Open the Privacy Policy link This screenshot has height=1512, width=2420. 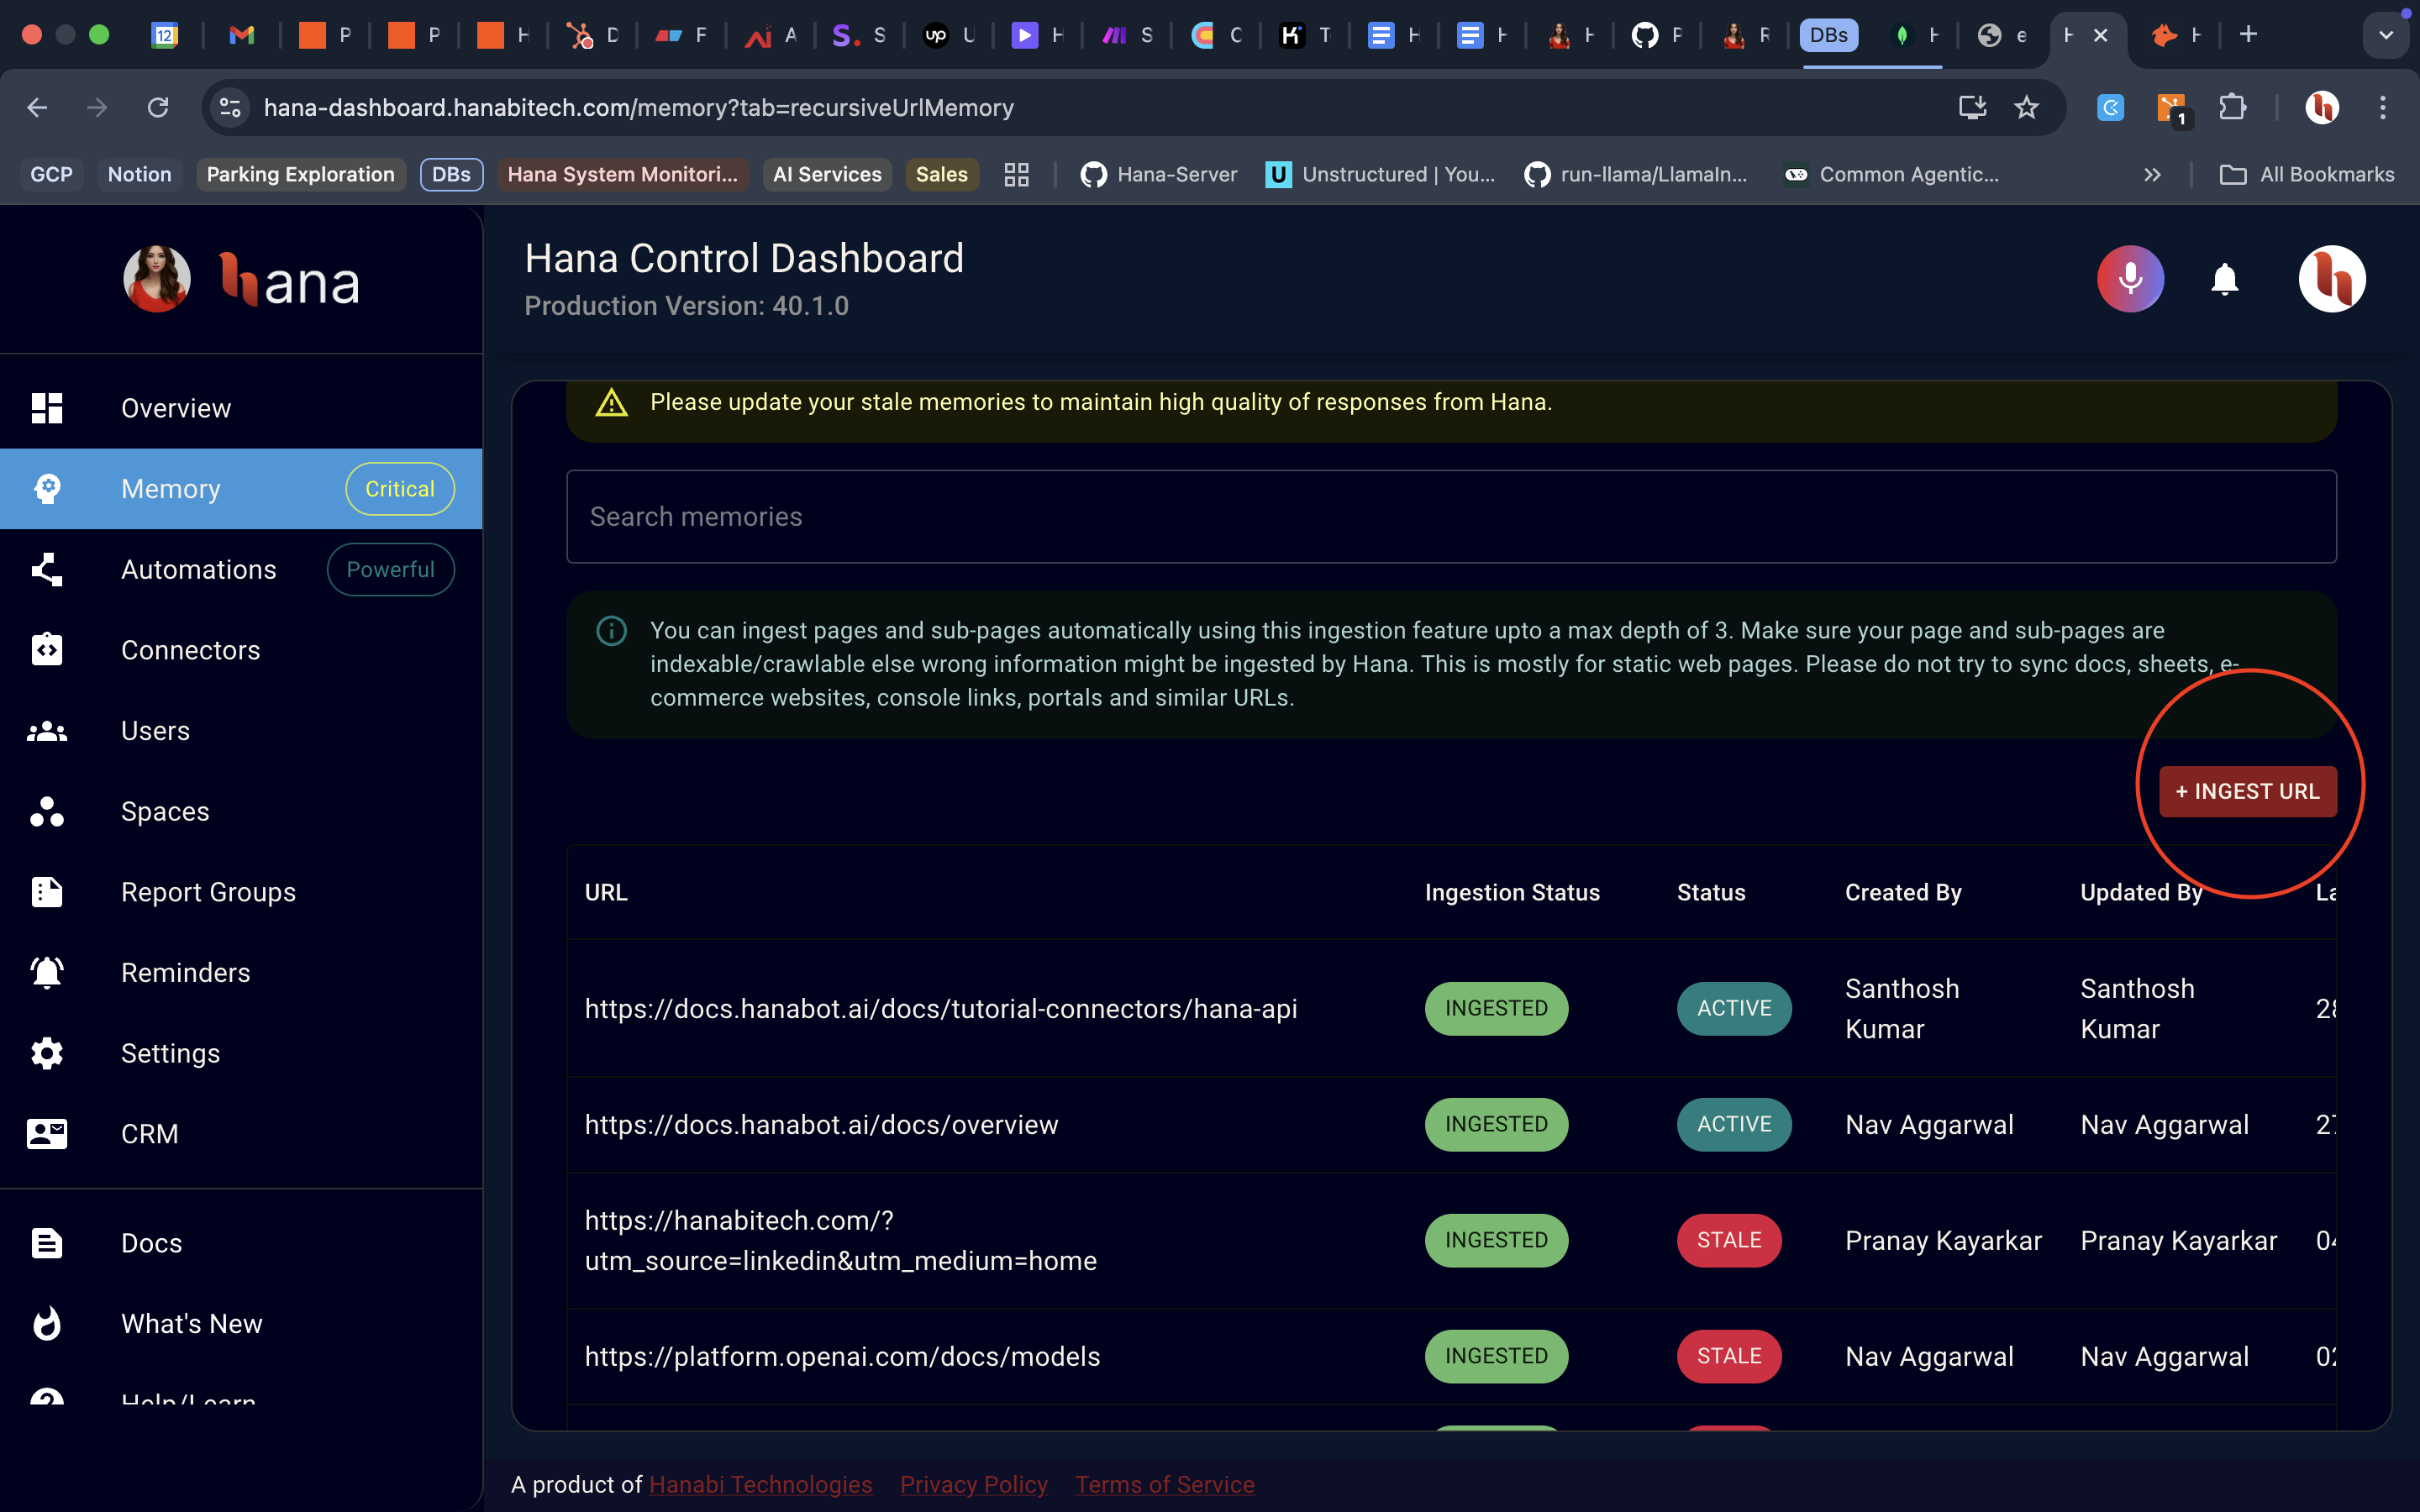(973, 1484)
